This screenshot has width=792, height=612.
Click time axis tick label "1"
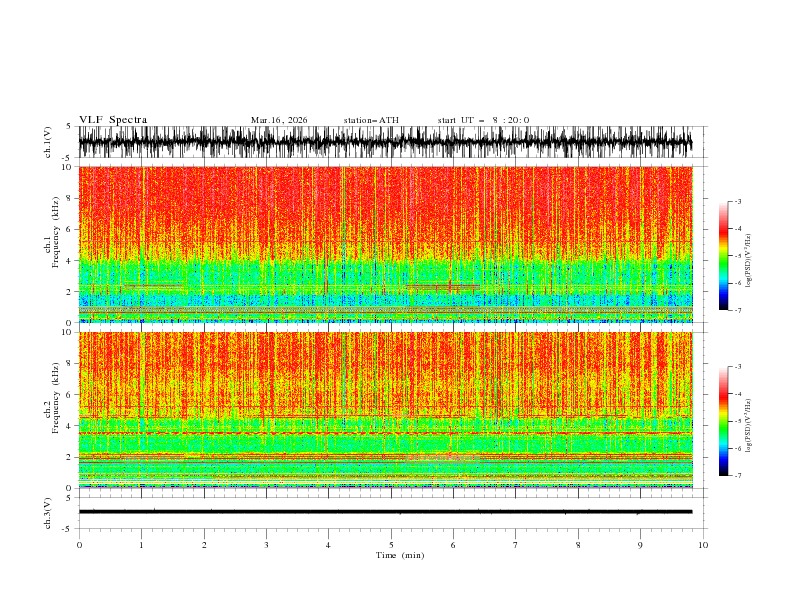141,545
